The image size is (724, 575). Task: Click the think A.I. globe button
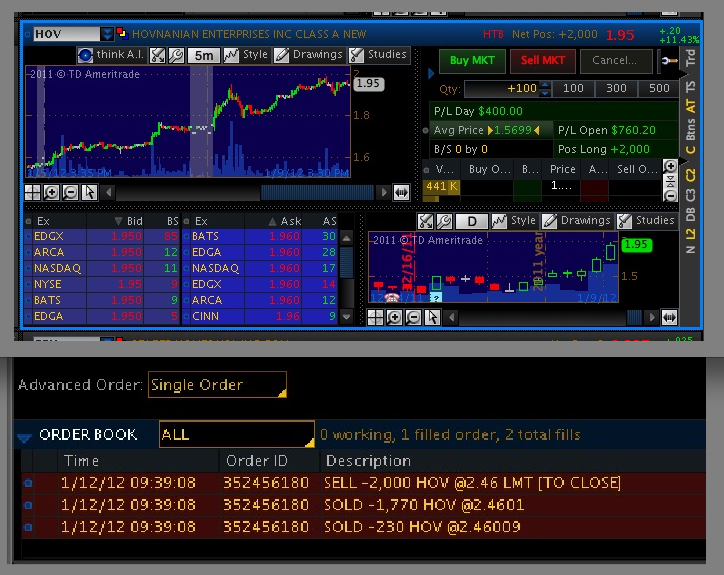point(85,55)
